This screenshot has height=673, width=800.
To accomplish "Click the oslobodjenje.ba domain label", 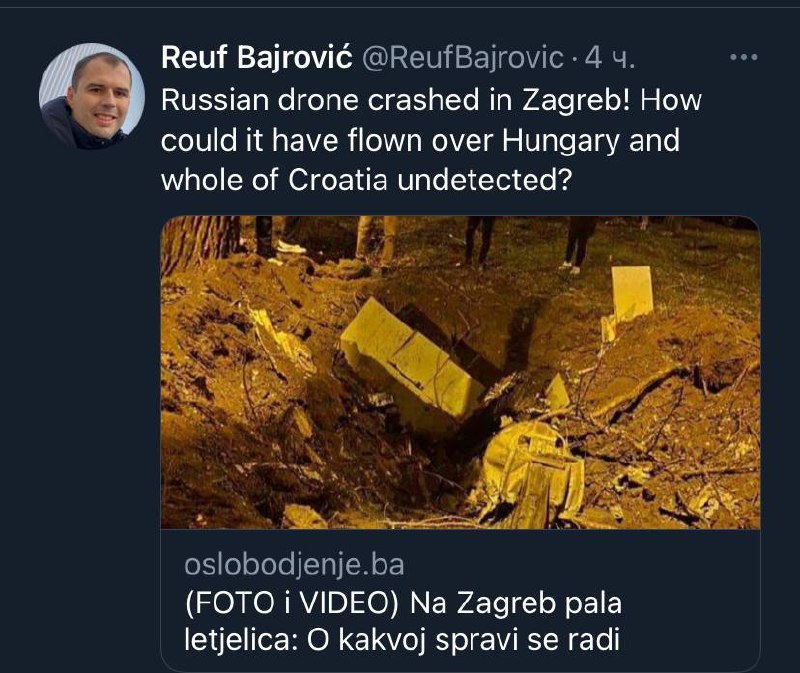I will pyautogui.click(x=294, y=564).
